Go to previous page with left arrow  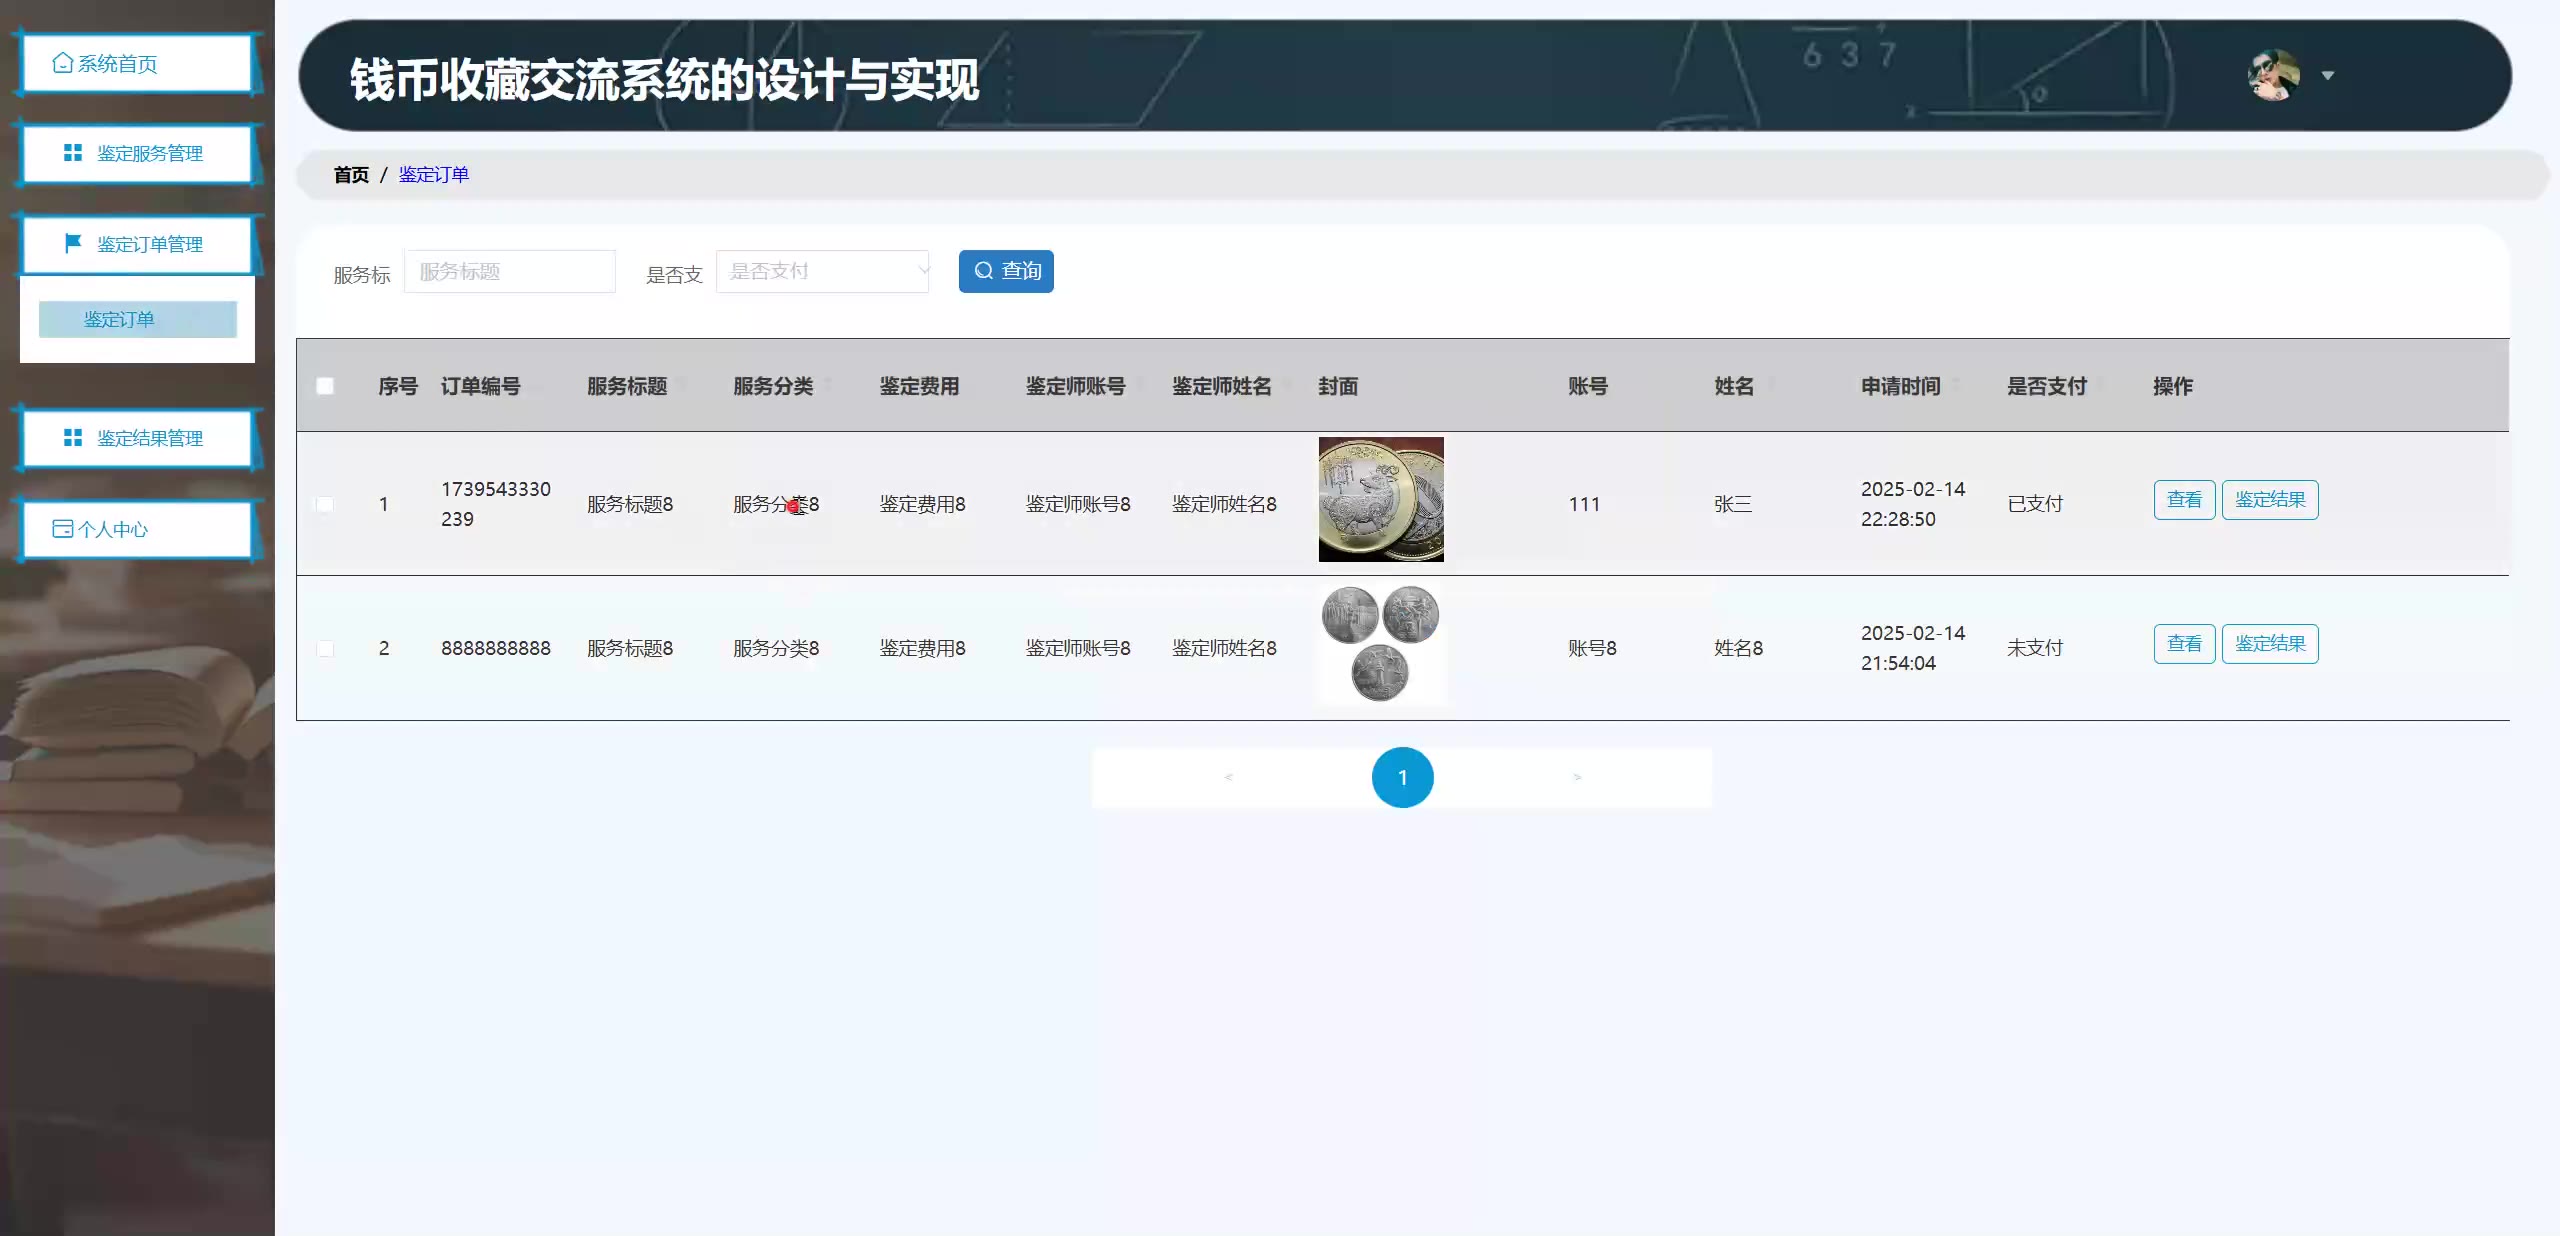pos(1228,777)
